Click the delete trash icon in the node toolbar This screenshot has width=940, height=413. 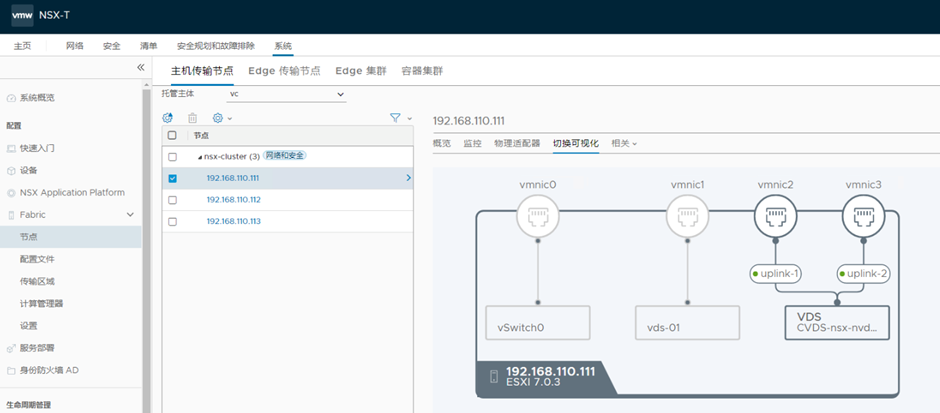pyautogui.click(x=192, y=118)
